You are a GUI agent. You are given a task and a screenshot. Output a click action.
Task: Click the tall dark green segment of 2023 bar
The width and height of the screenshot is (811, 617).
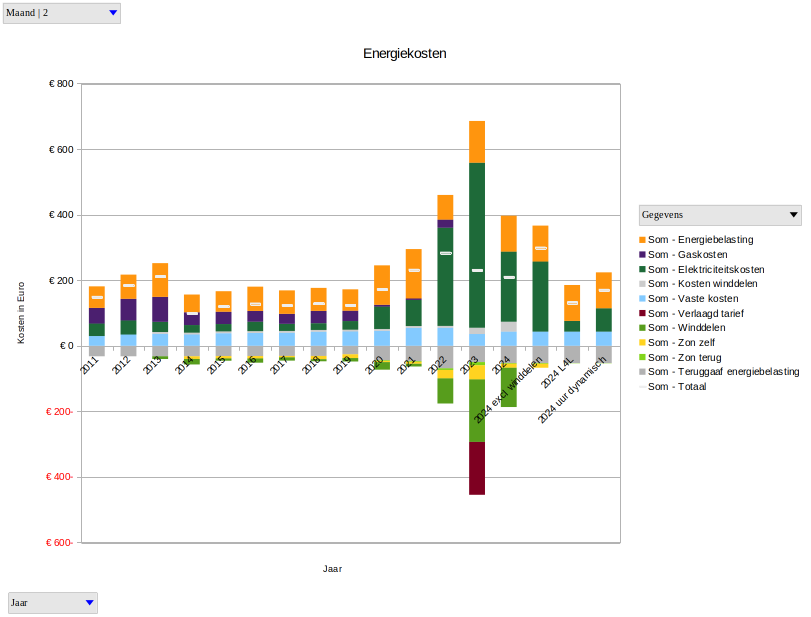477,245
